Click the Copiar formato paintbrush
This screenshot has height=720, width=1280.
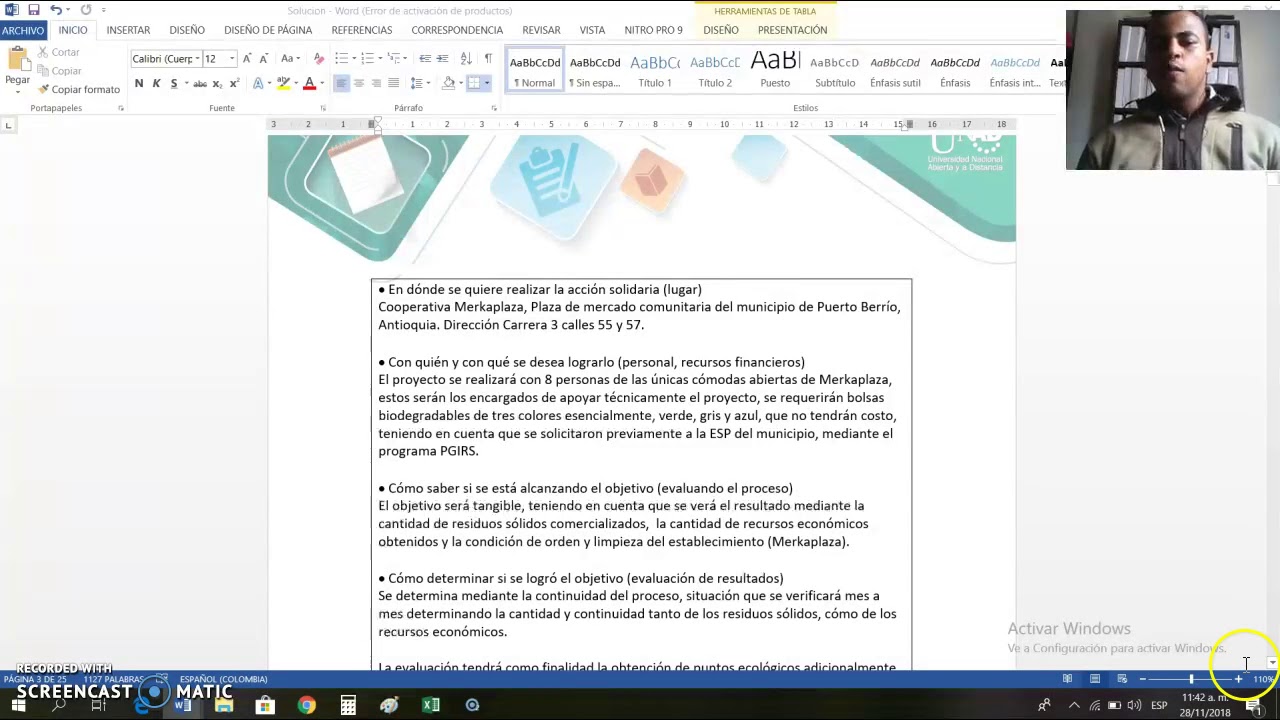pos(79,90)
